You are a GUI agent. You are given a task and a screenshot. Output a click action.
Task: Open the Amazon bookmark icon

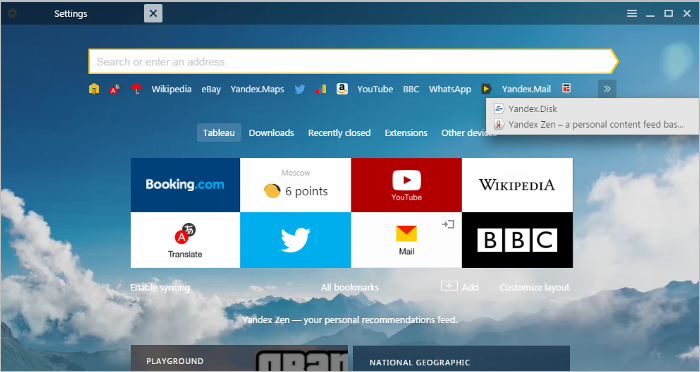[342, 88]
